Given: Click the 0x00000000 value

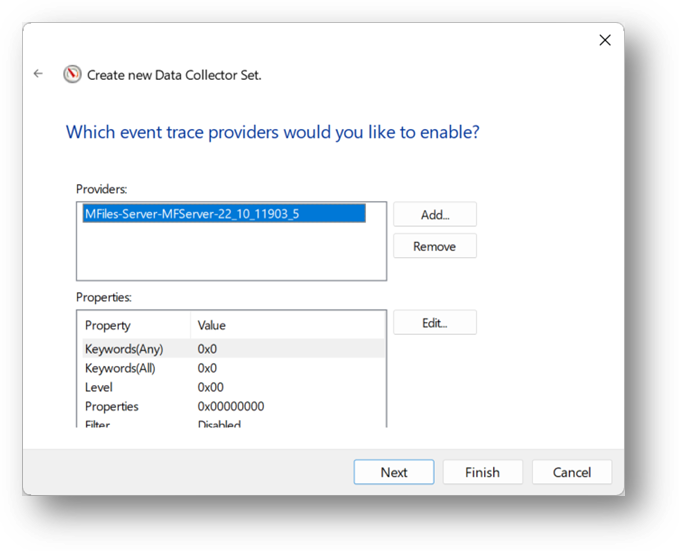Looking at the screenshot, I should pos(231,406).
